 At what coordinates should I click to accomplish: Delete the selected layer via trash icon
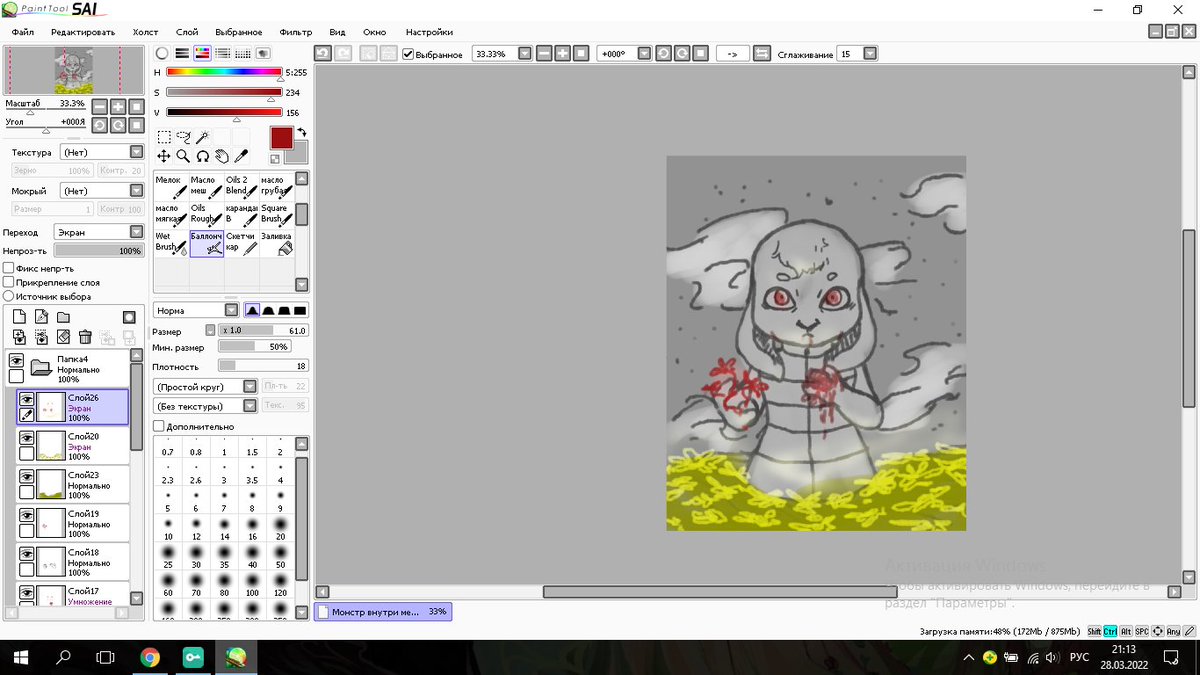coord(85,337)
